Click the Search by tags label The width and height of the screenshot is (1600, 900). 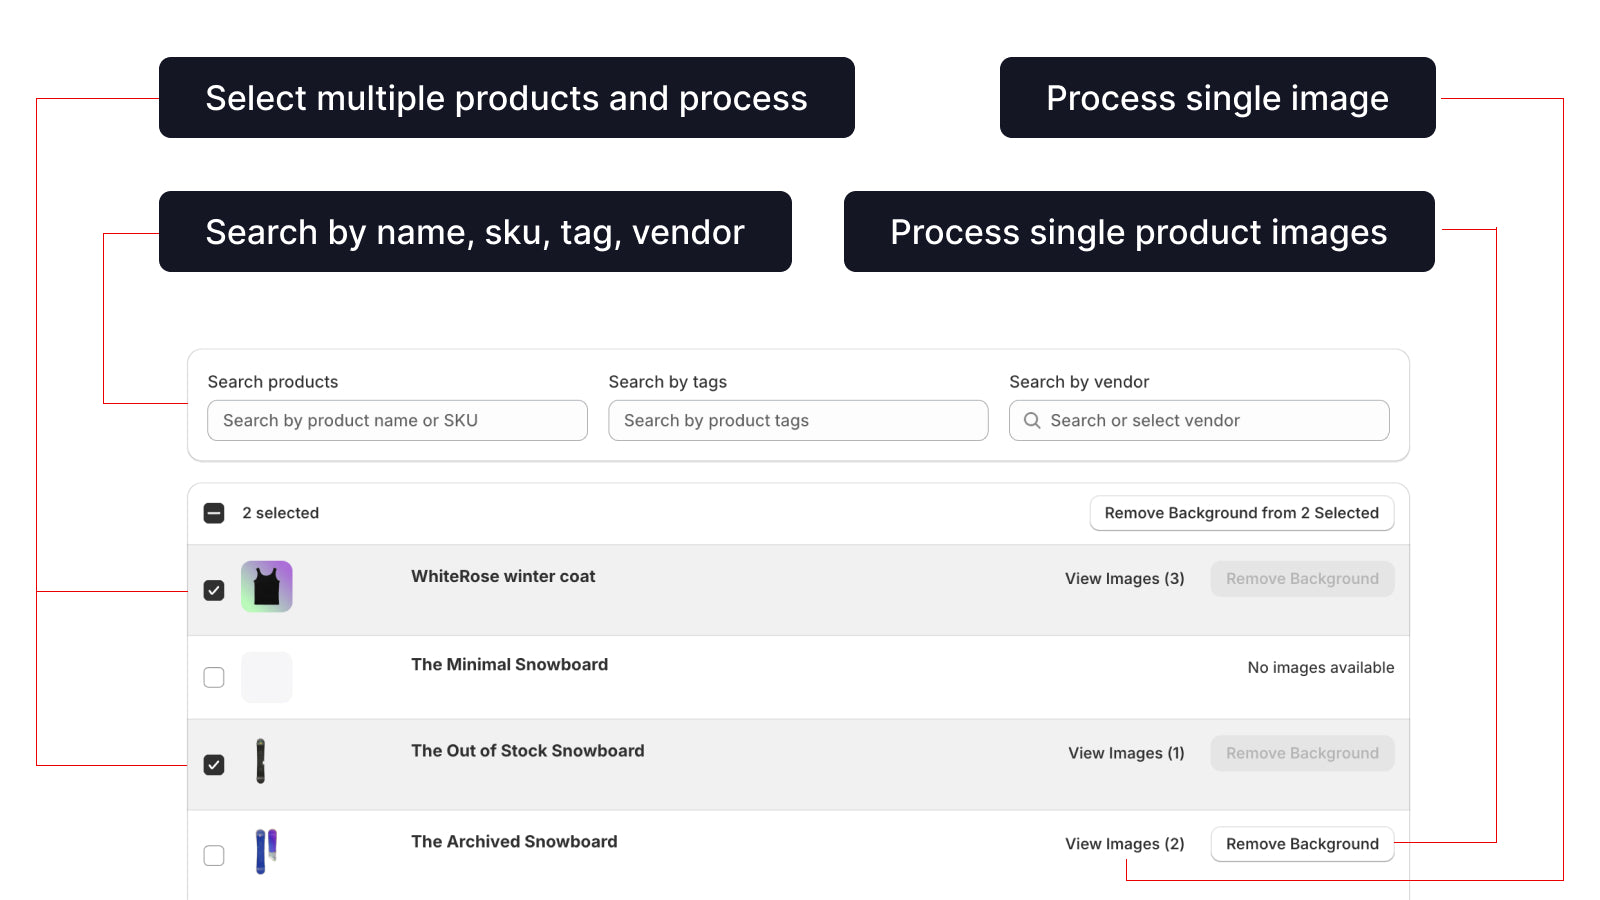click(668, 382)
